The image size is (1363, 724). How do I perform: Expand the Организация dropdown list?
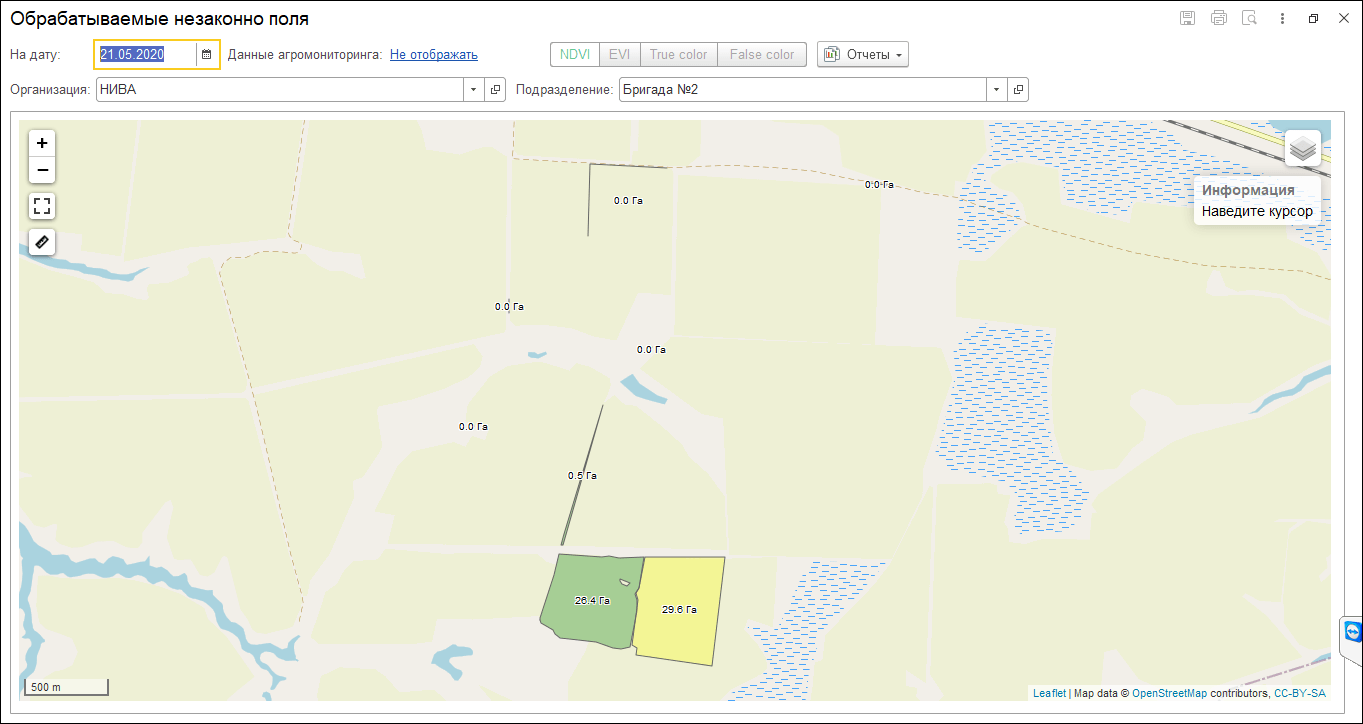pos(474,89)
